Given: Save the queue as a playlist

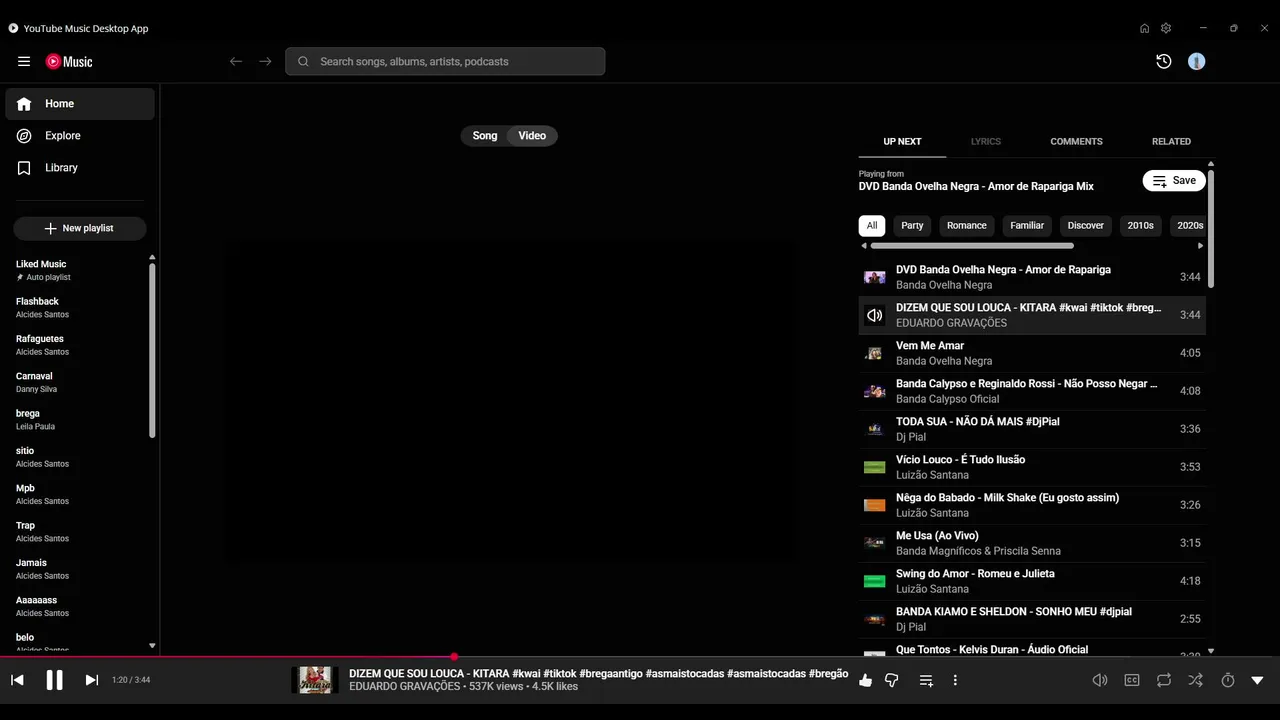Looking at the screenshot, I should [x=1174, y=181].
